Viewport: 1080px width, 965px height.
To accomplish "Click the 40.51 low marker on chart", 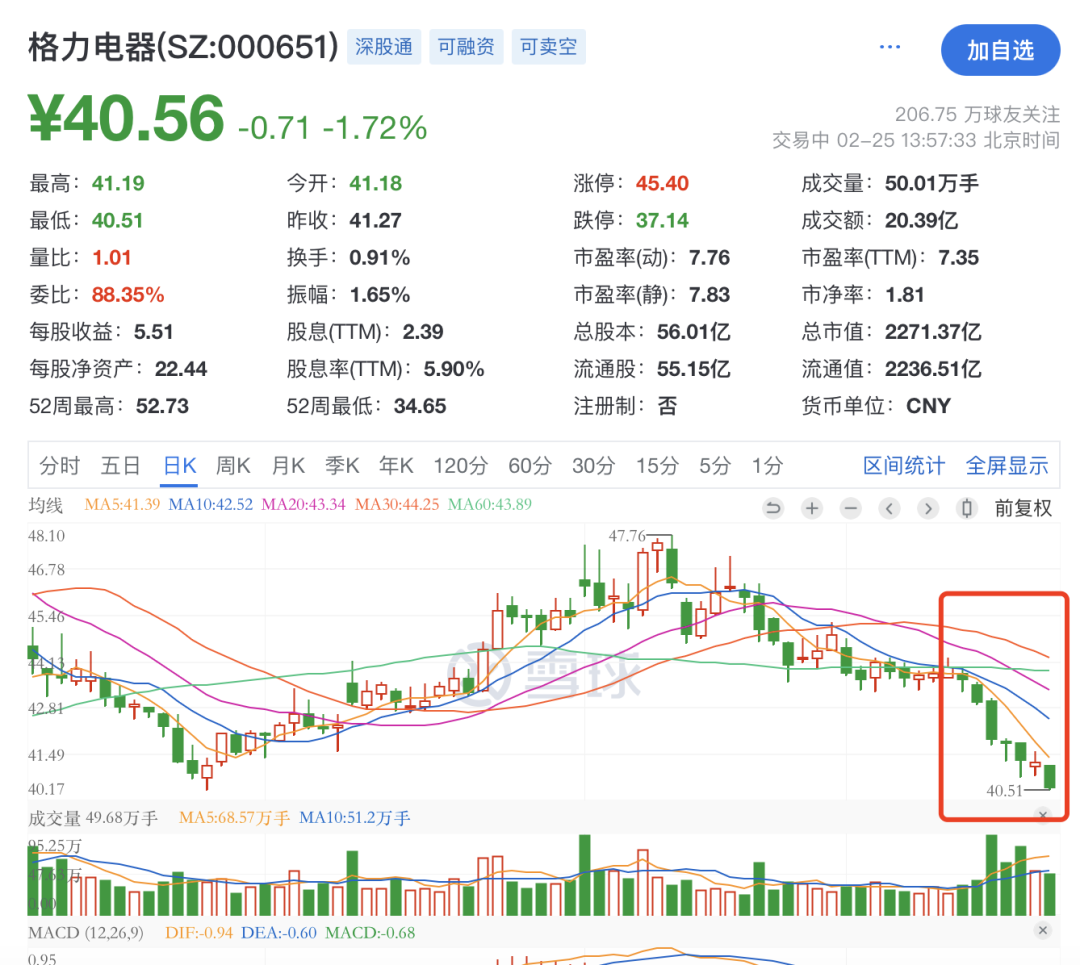I will (x=1004, y=791).
